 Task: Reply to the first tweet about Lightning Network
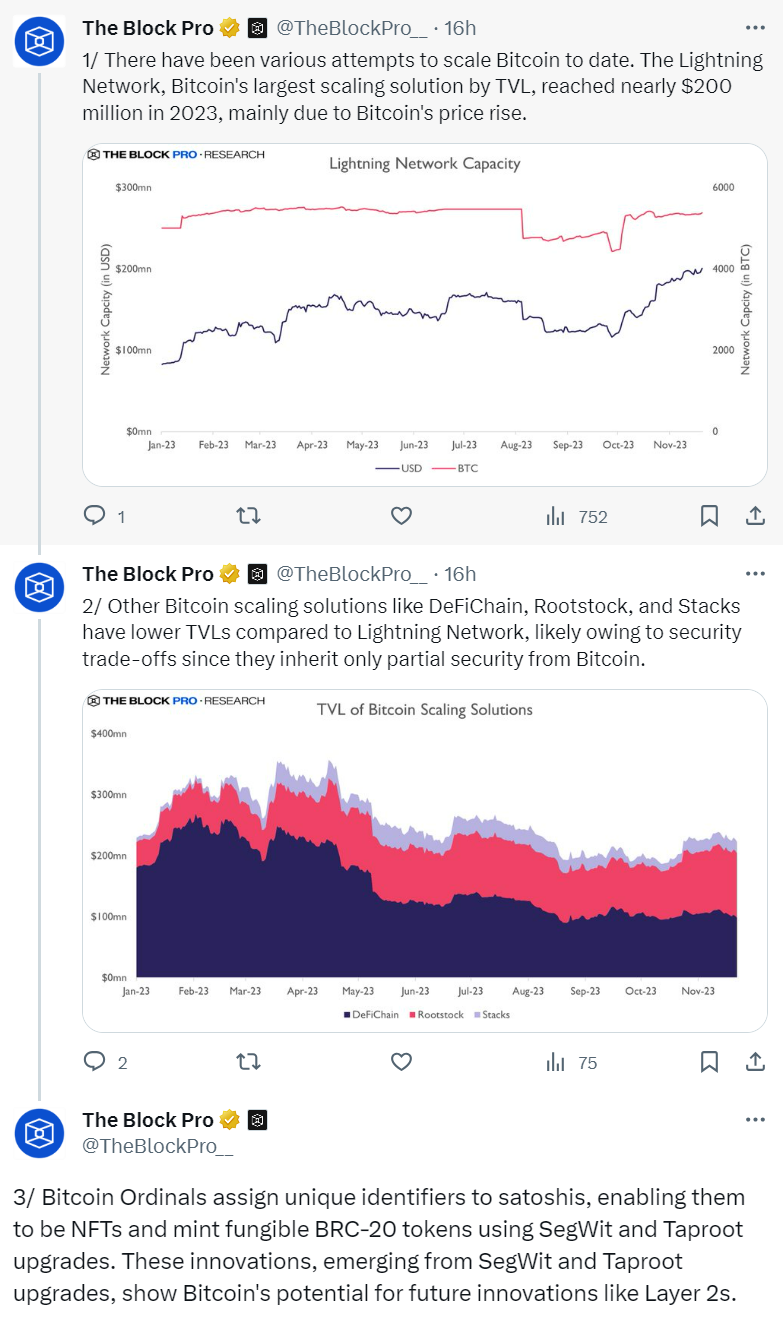coord(95,516)
